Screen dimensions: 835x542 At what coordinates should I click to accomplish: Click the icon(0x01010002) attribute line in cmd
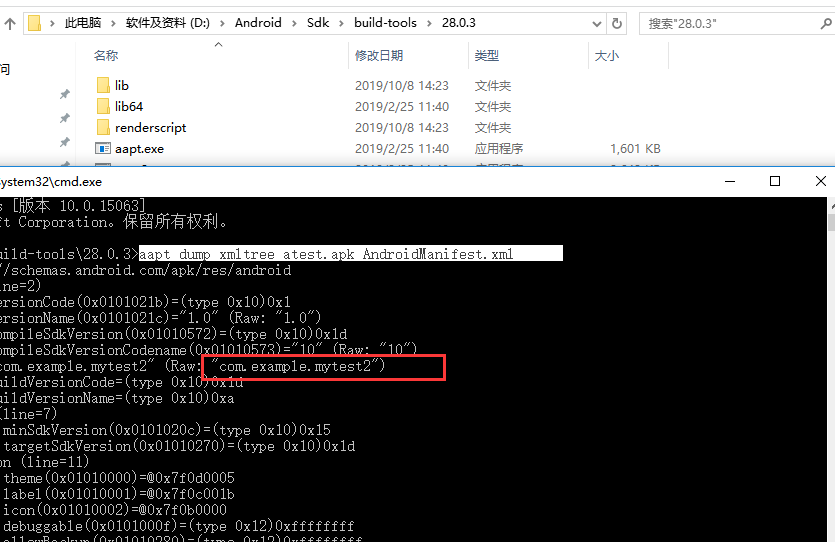[115, 510]
